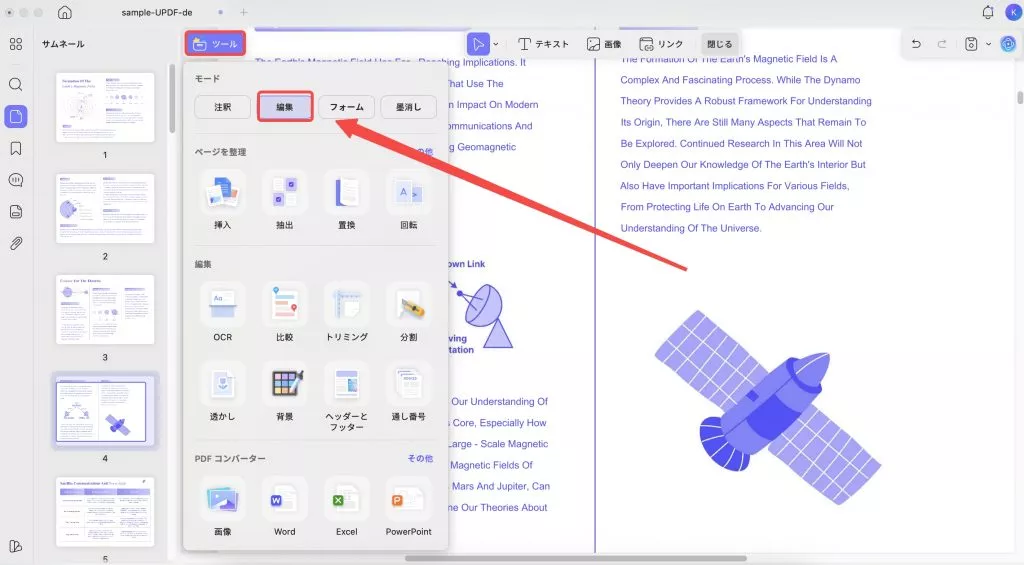Redo the last action
The image size is (1024, 565).
[942, 44]
